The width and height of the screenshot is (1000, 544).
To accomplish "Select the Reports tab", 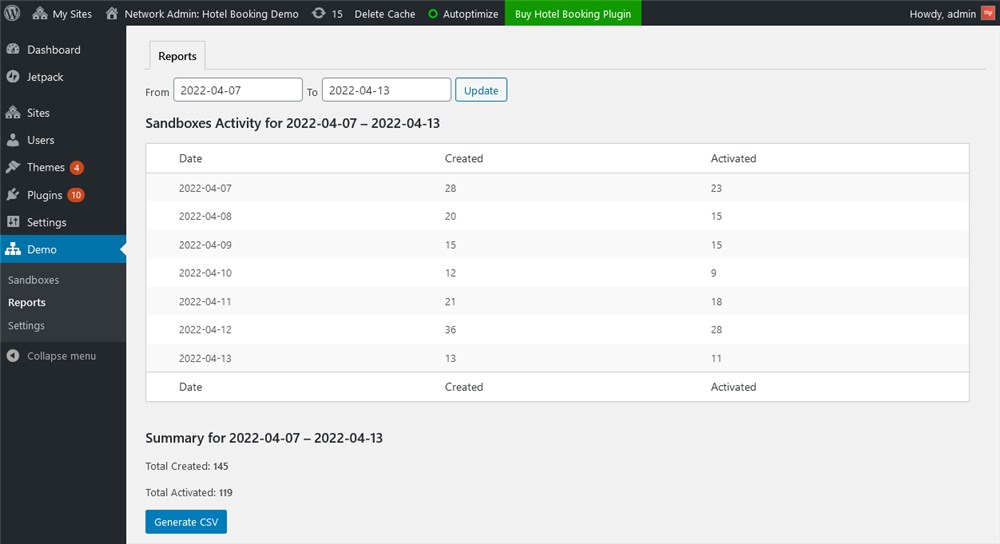I will (x=177, y=56).
